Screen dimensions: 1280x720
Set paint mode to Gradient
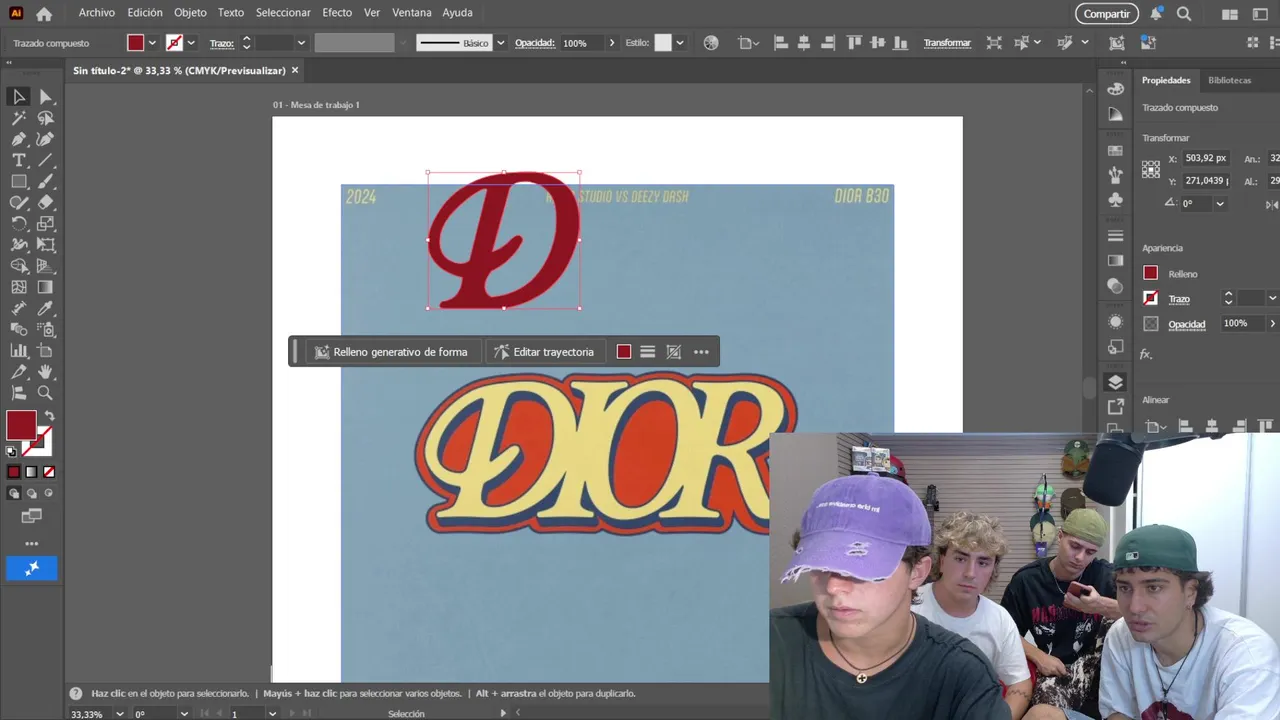(31, 472)
